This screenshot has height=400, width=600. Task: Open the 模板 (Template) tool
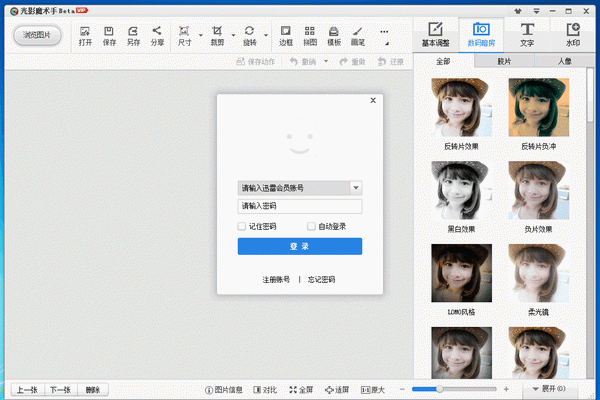pos(334,35)
